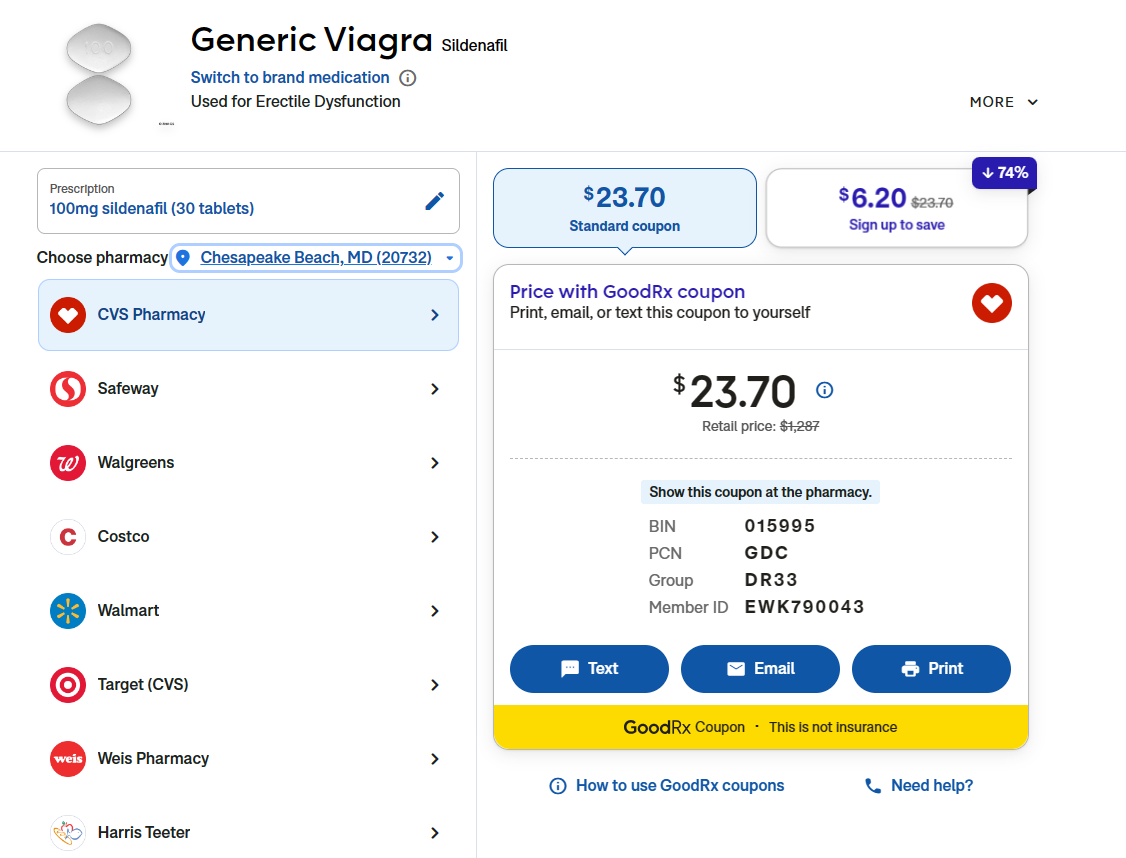Select Safeway pharmacy name
This screenshot has height=858, width=1126.
click(128, 388)
